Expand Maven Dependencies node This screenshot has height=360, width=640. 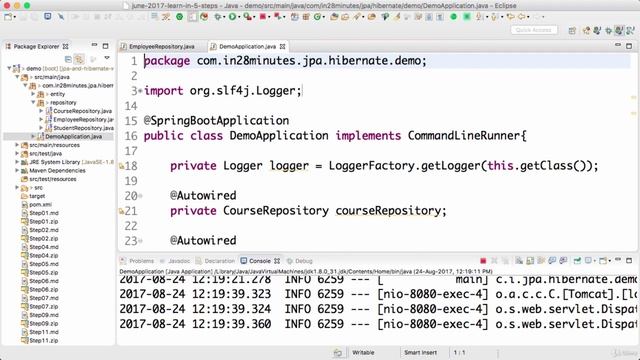(x=17, y=170)
